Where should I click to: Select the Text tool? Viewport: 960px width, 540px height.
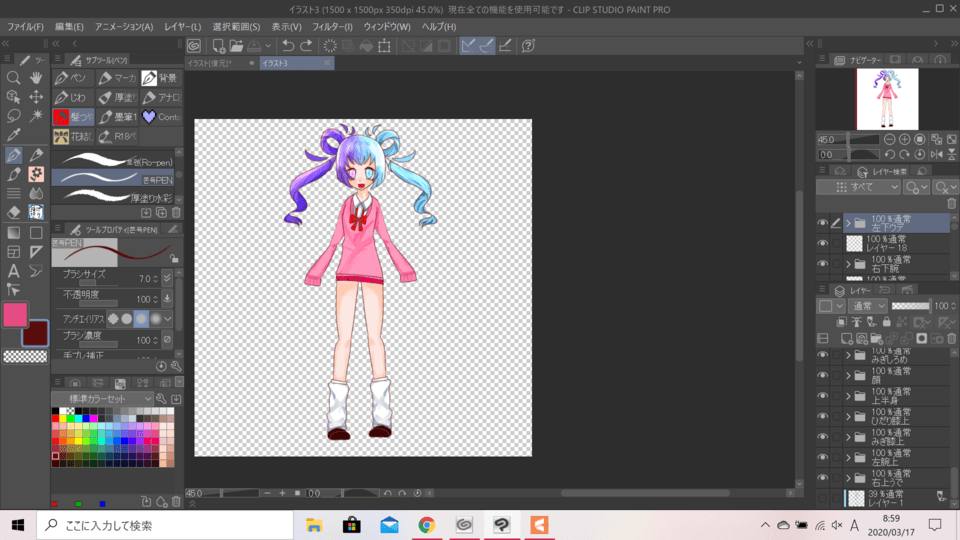[13, 271]
